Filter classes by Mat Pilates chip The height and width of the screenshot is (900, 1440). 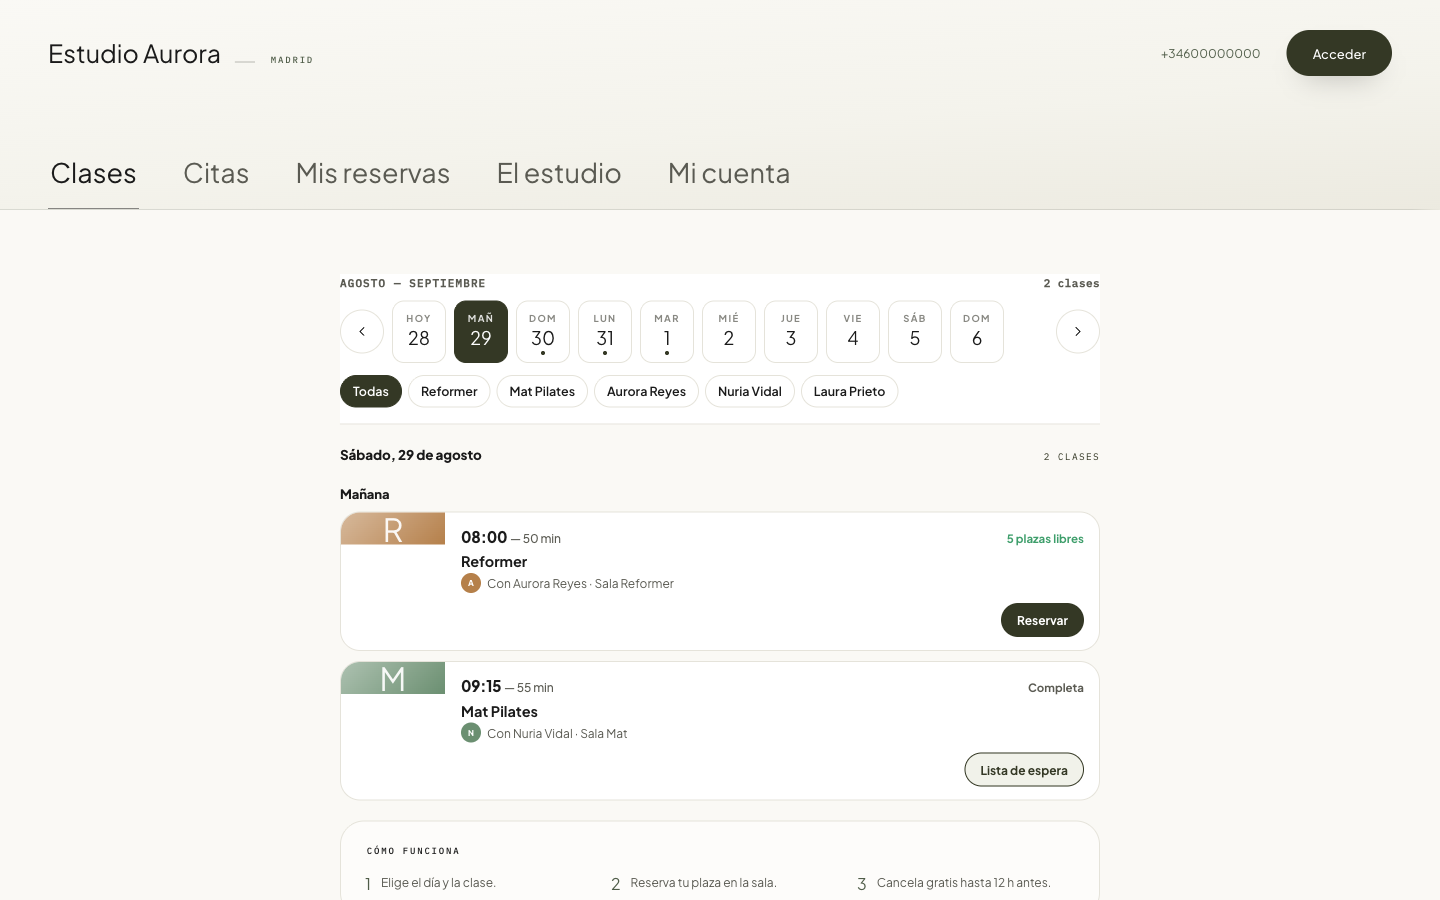tap(542, 391)
